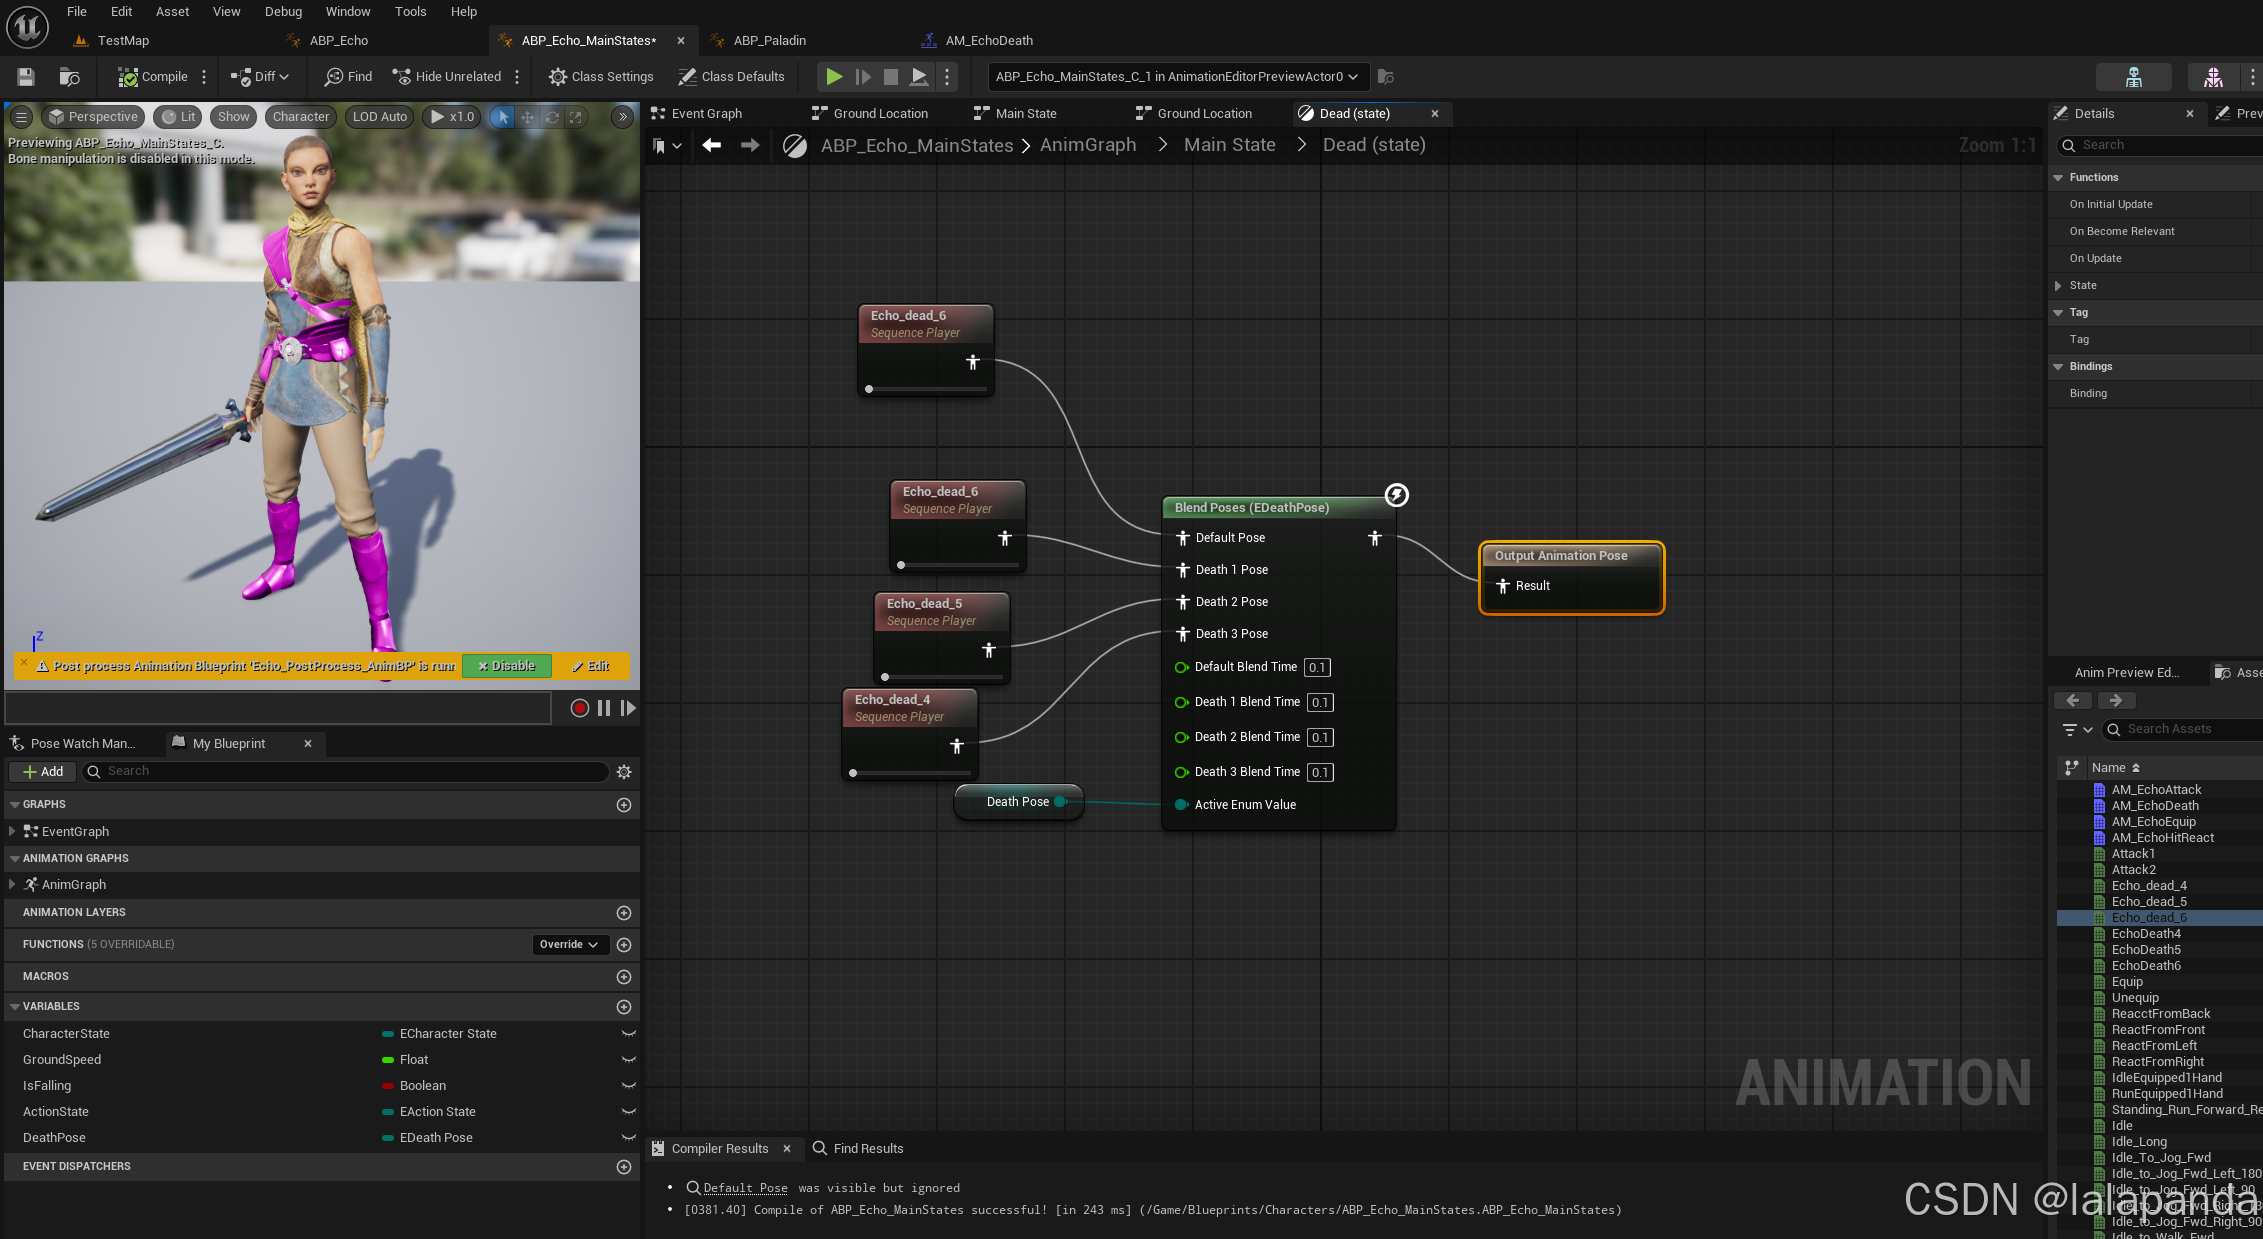Click Blend Poses fast-path lightning icon
The image size is (2263, 1239).
click(1396, 495)
